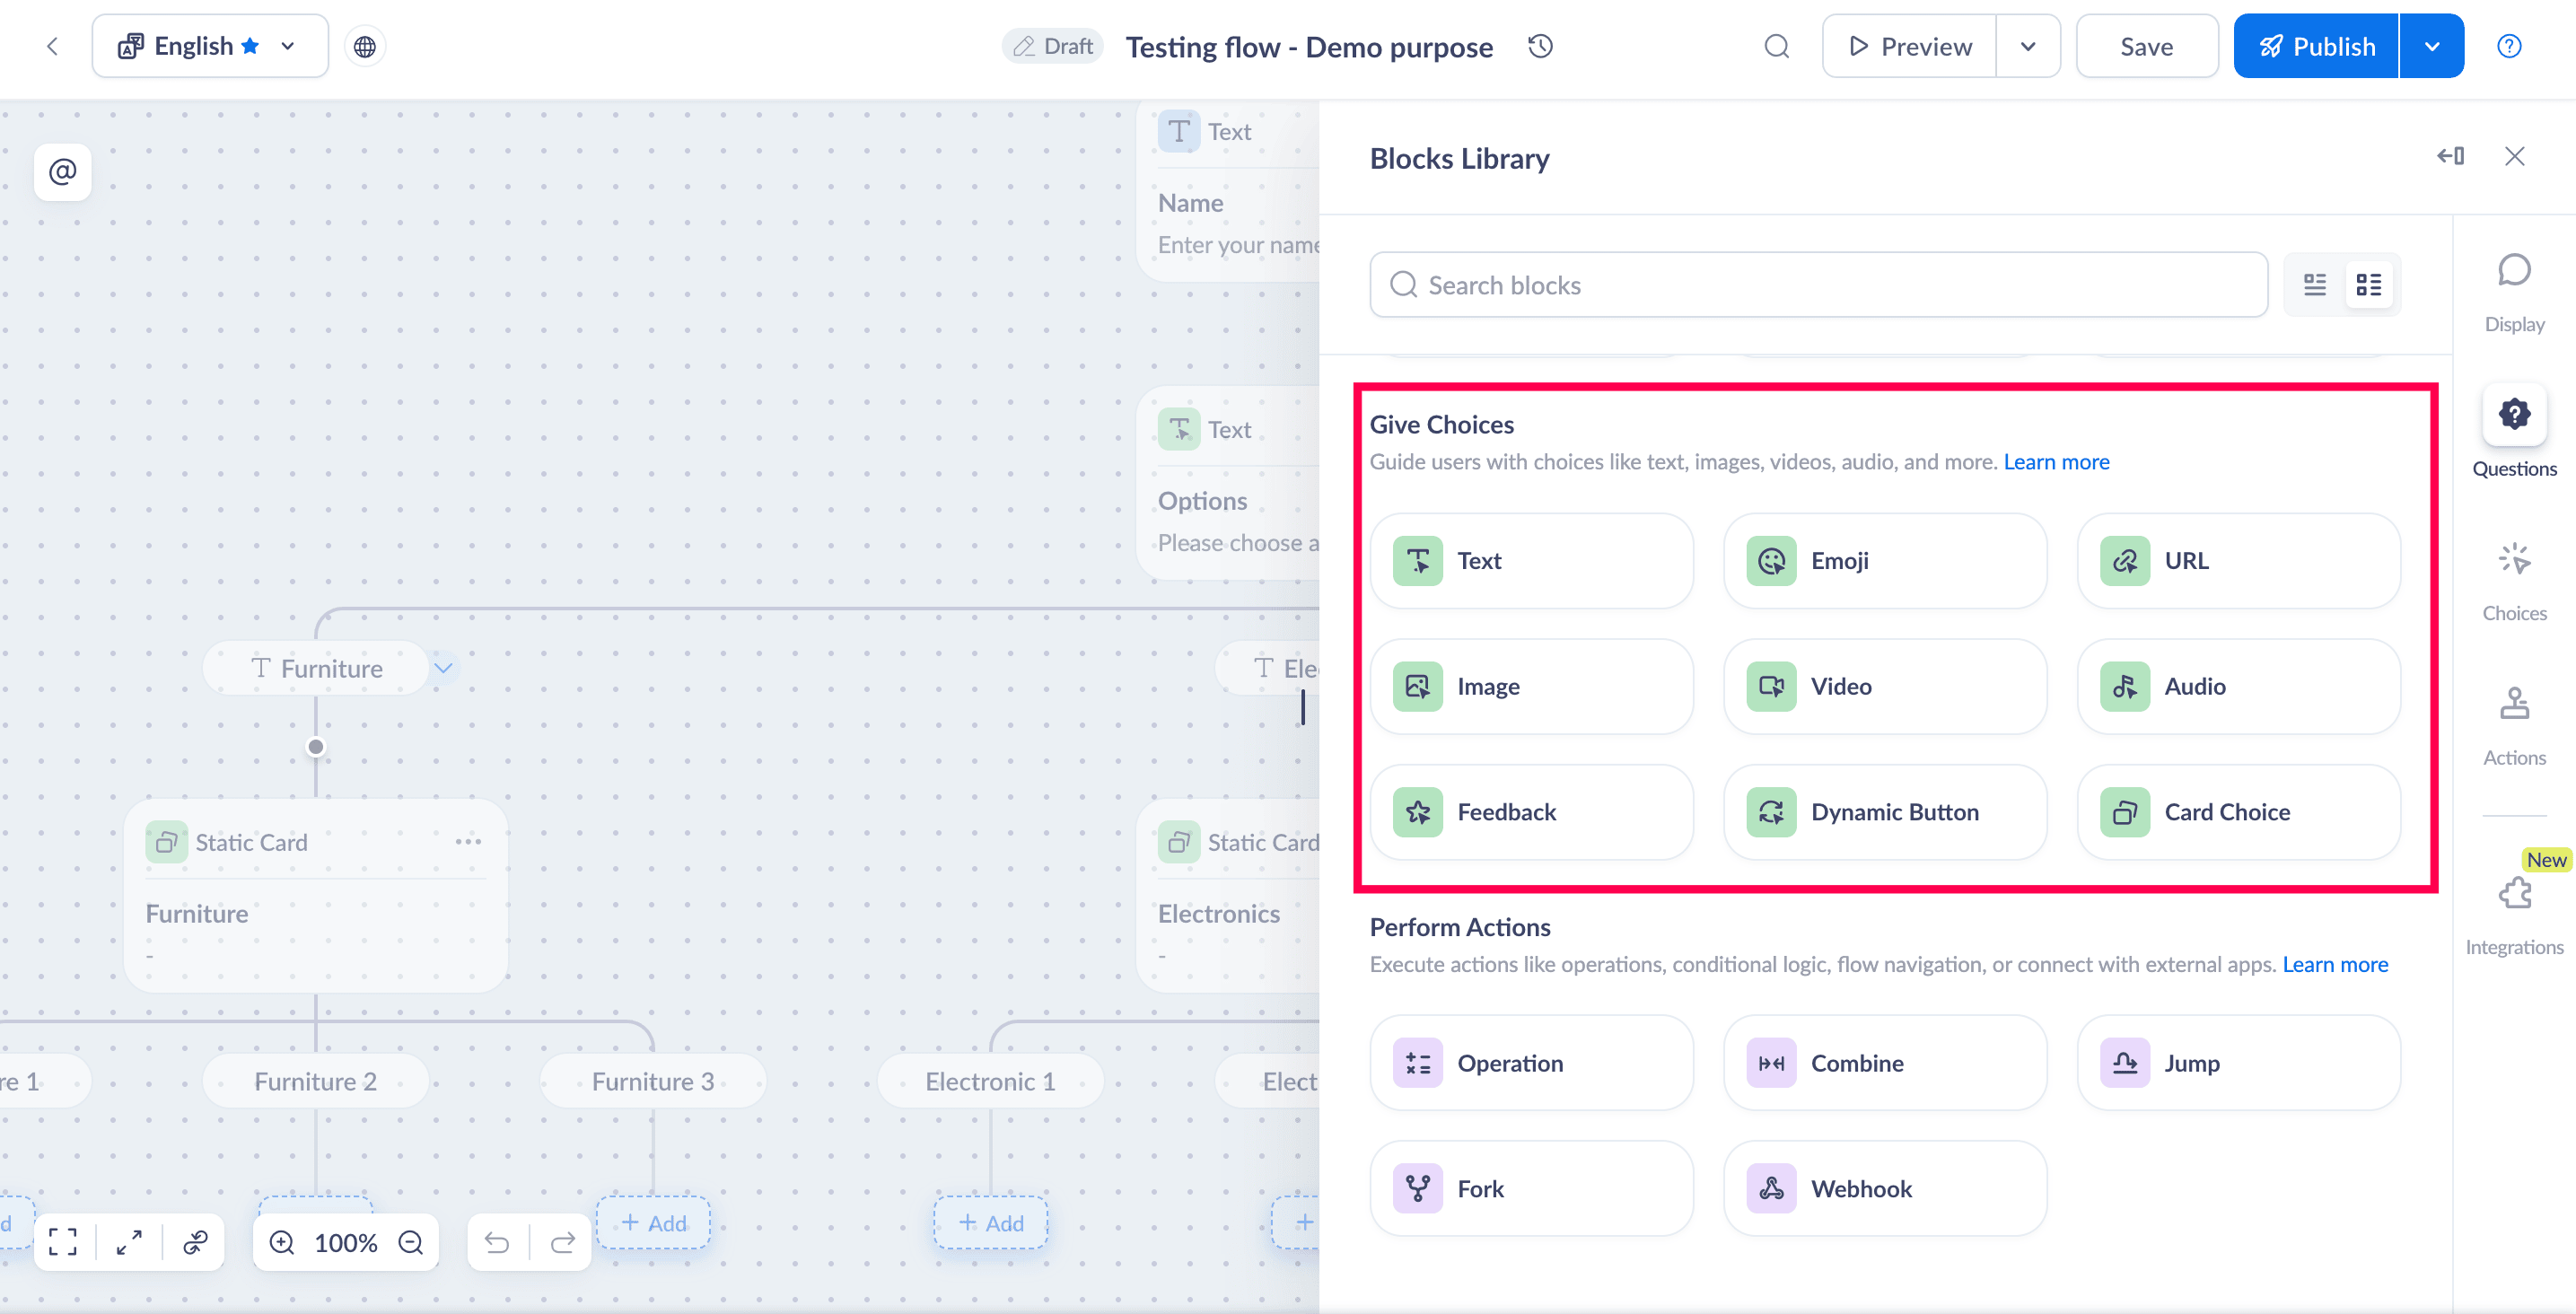This screenshot has width=2576, height=1314.
Task: Click the help question mark icon
Action: (x=2509, y=46)
